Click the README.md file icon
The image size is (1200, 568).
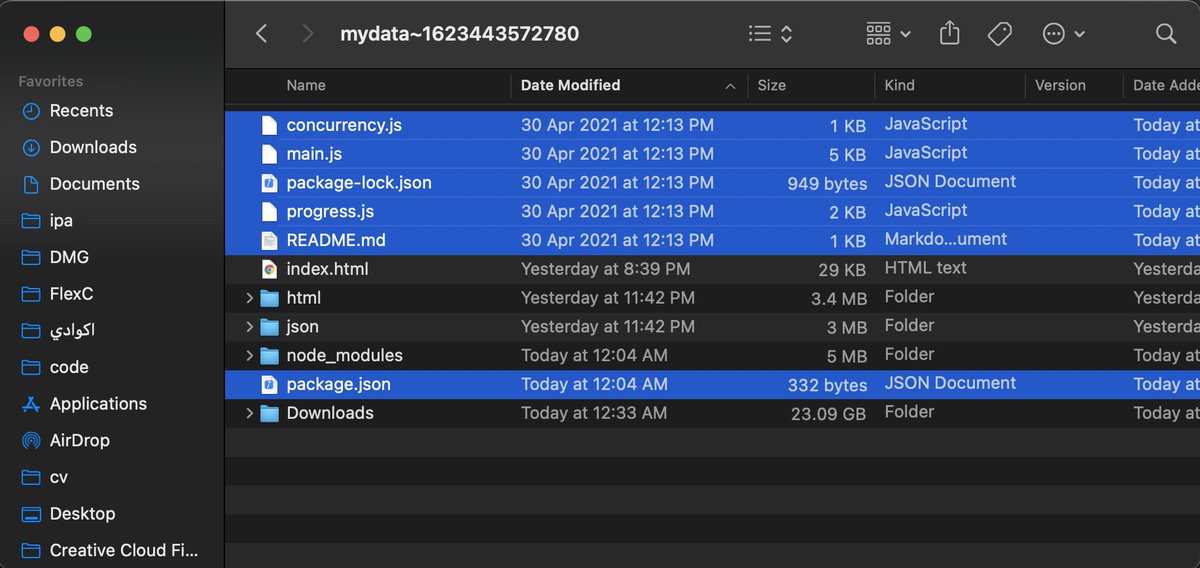(268, 240)
